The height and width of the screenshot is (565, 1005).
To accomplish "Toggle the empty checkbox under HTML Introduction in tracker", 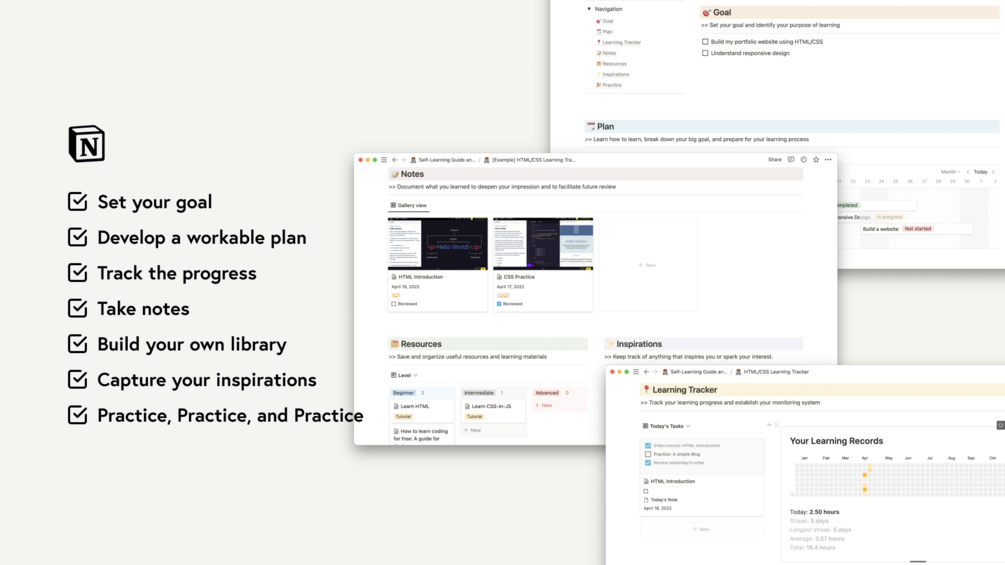I will coord(646,491).
